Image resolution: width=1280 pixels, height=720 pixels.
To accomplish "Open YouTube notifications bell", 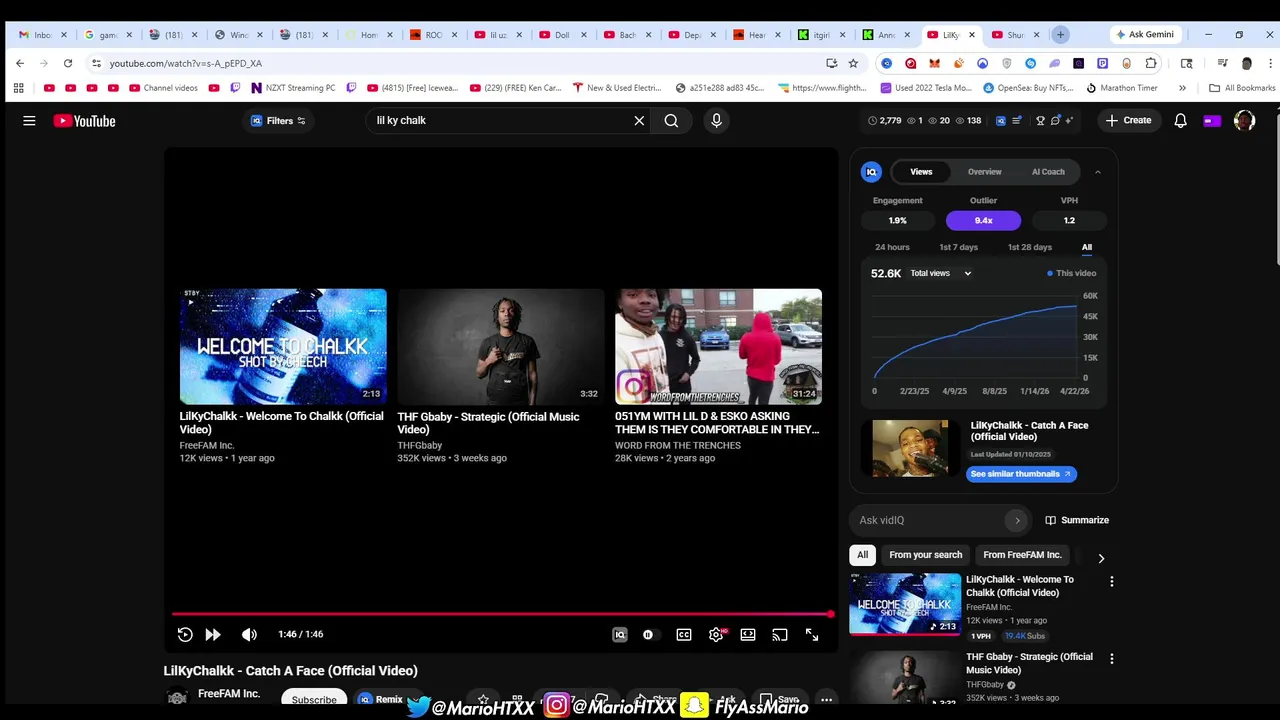I will point(1180,121).
